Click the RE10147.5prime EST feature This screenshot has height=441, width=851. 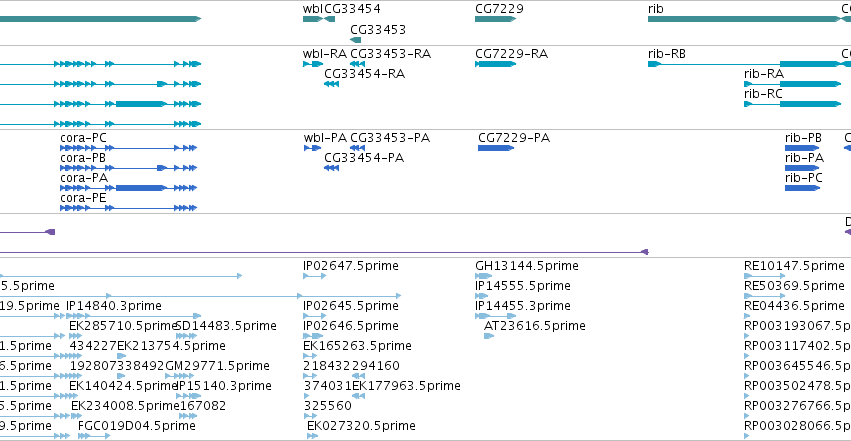(x=764, y=276)
